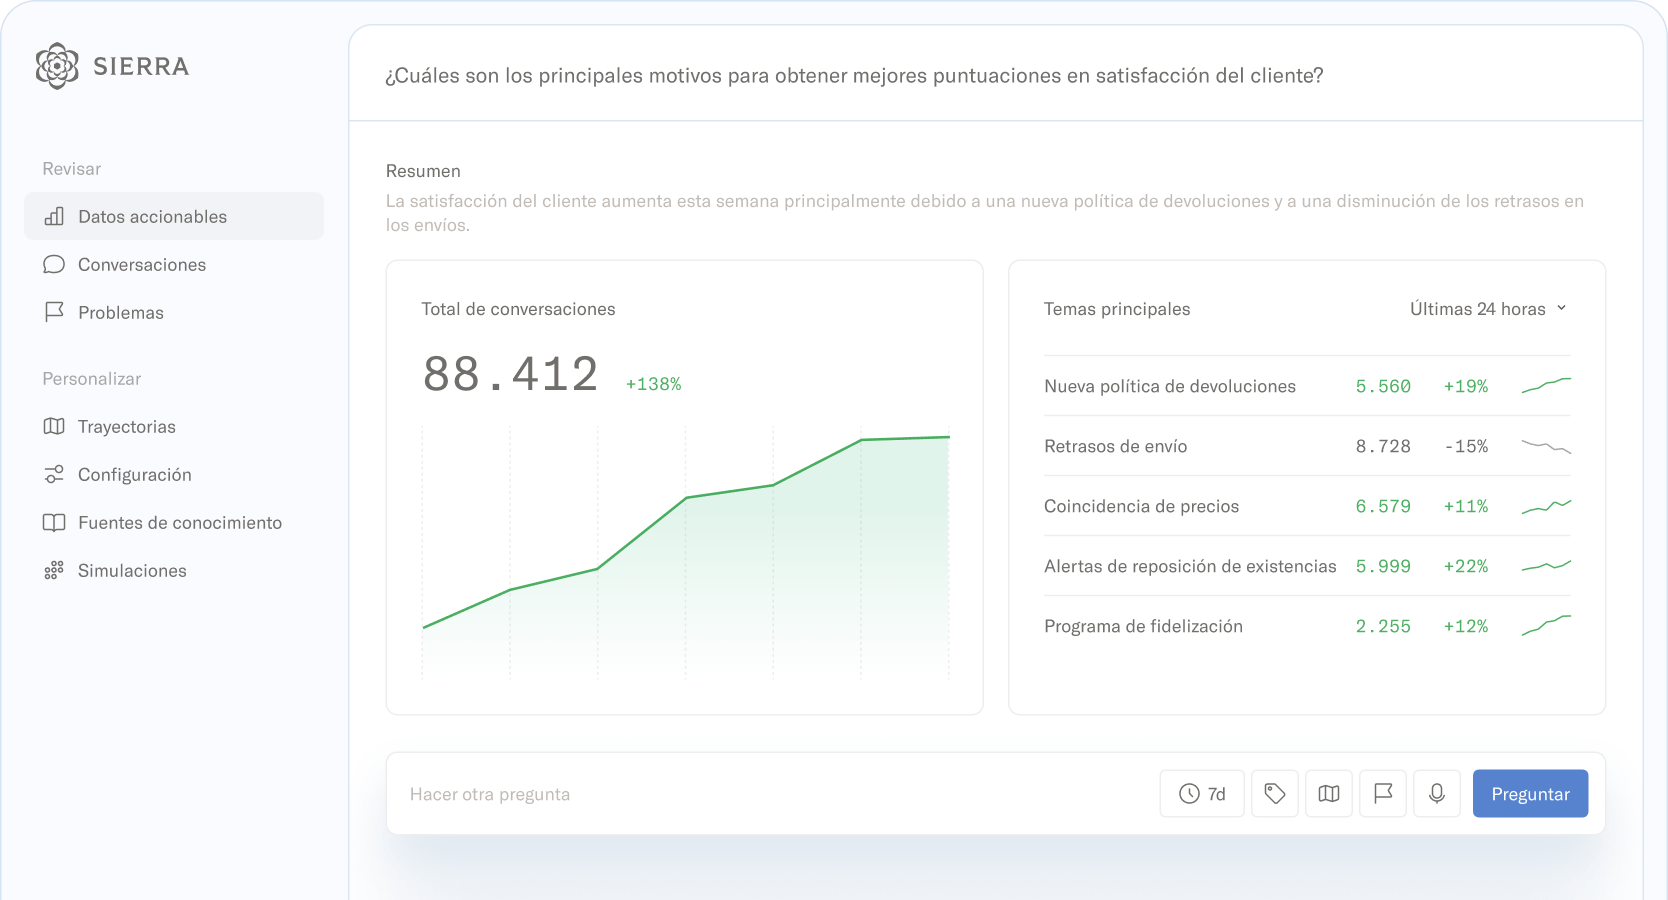The image size is (1668, 900).
Task: Click the Datos accionables bar chart icon
Action: tap(54, 216)
